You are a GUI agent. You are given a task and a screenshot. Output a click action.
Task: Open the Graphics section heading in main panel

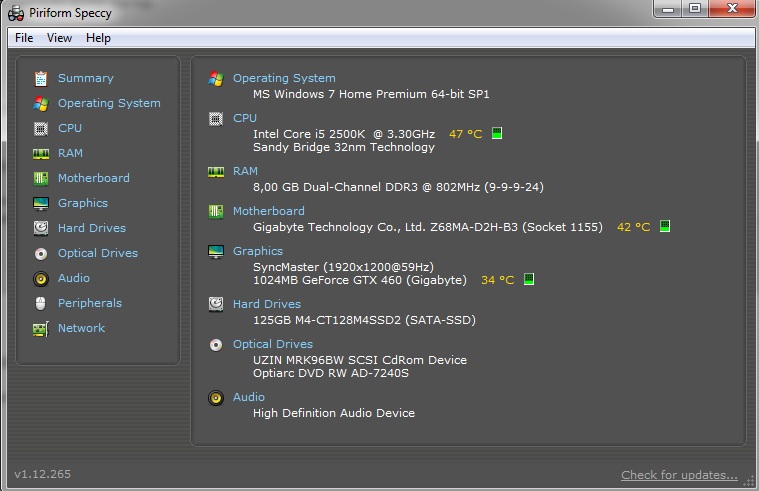click(258, 251)
